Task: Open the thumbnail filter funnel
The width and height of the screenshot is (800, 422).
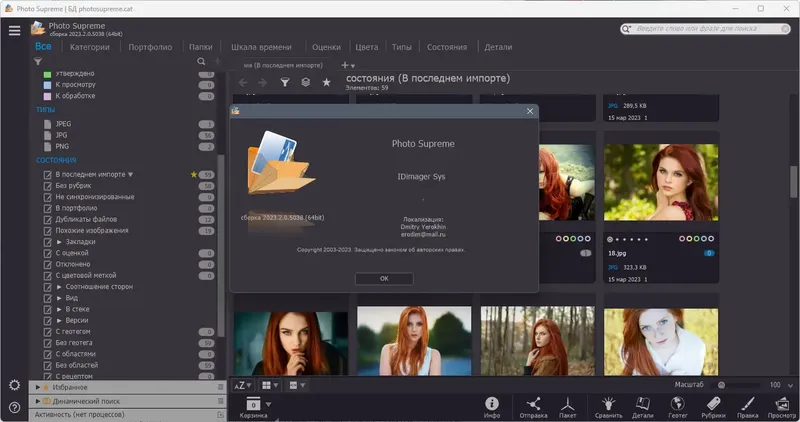Action: coord(285,82)
